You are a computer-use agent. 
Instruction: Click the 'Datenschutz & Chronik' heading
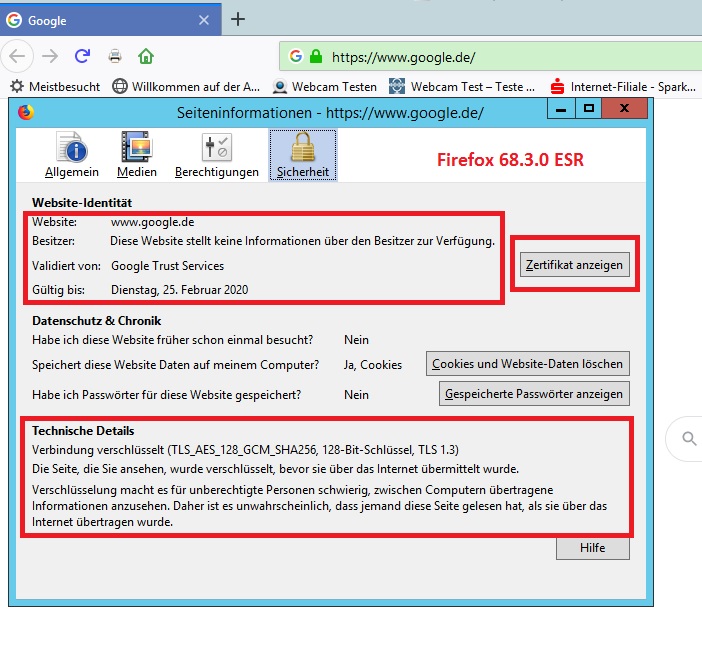[x=97, y=321]
